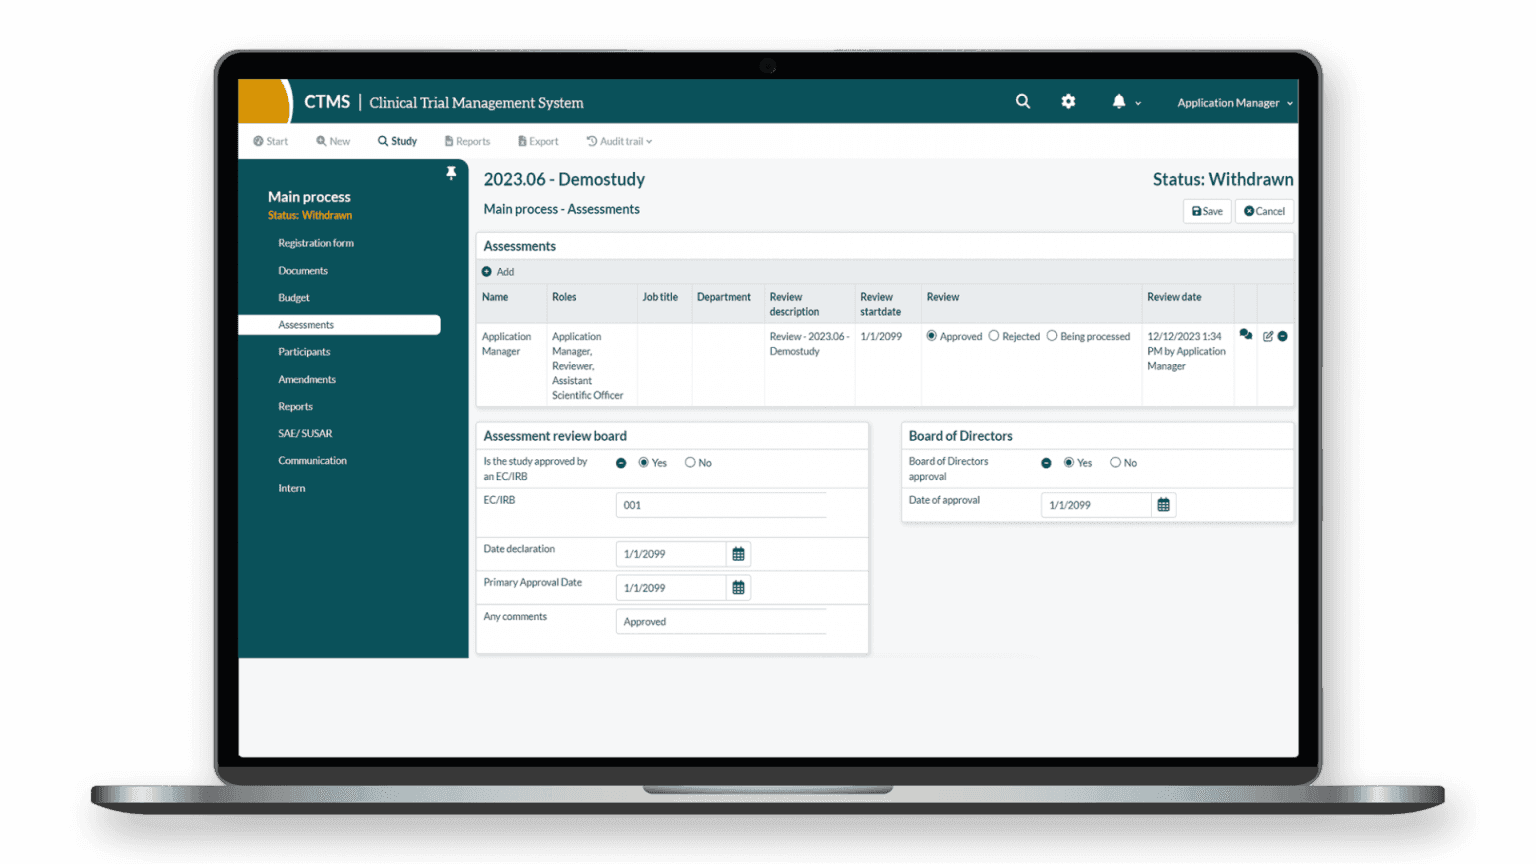Open the Date of approval calendar picker
Image resolution: width=1536 pixels, height=864 pixels.
coord(1163,505)
